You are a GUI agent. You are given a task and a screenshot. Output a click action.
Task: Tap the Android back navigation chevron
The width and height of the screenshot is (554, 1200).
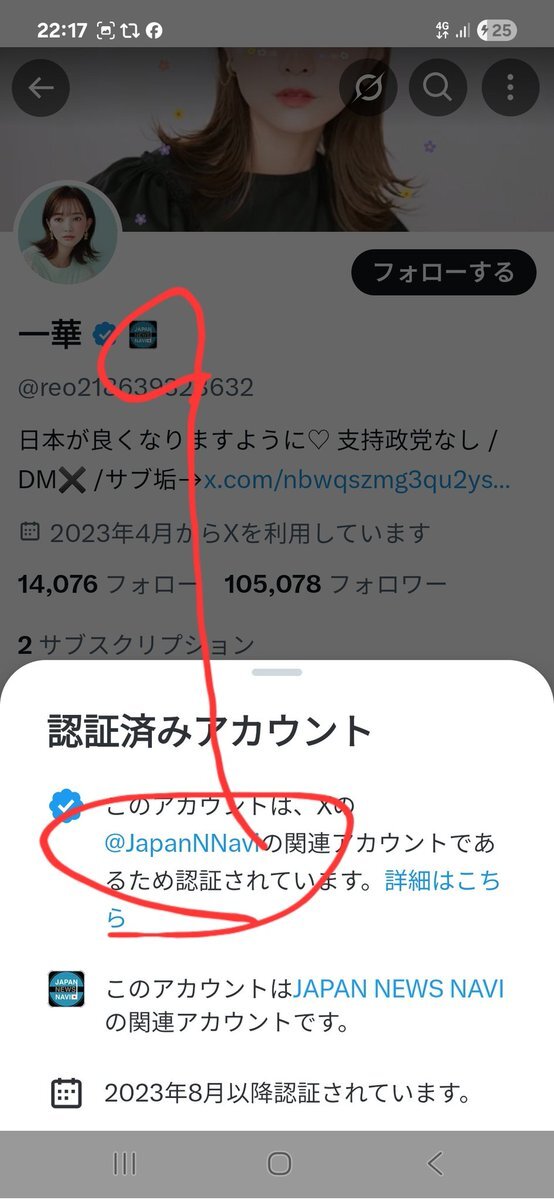coord(434,1163)
